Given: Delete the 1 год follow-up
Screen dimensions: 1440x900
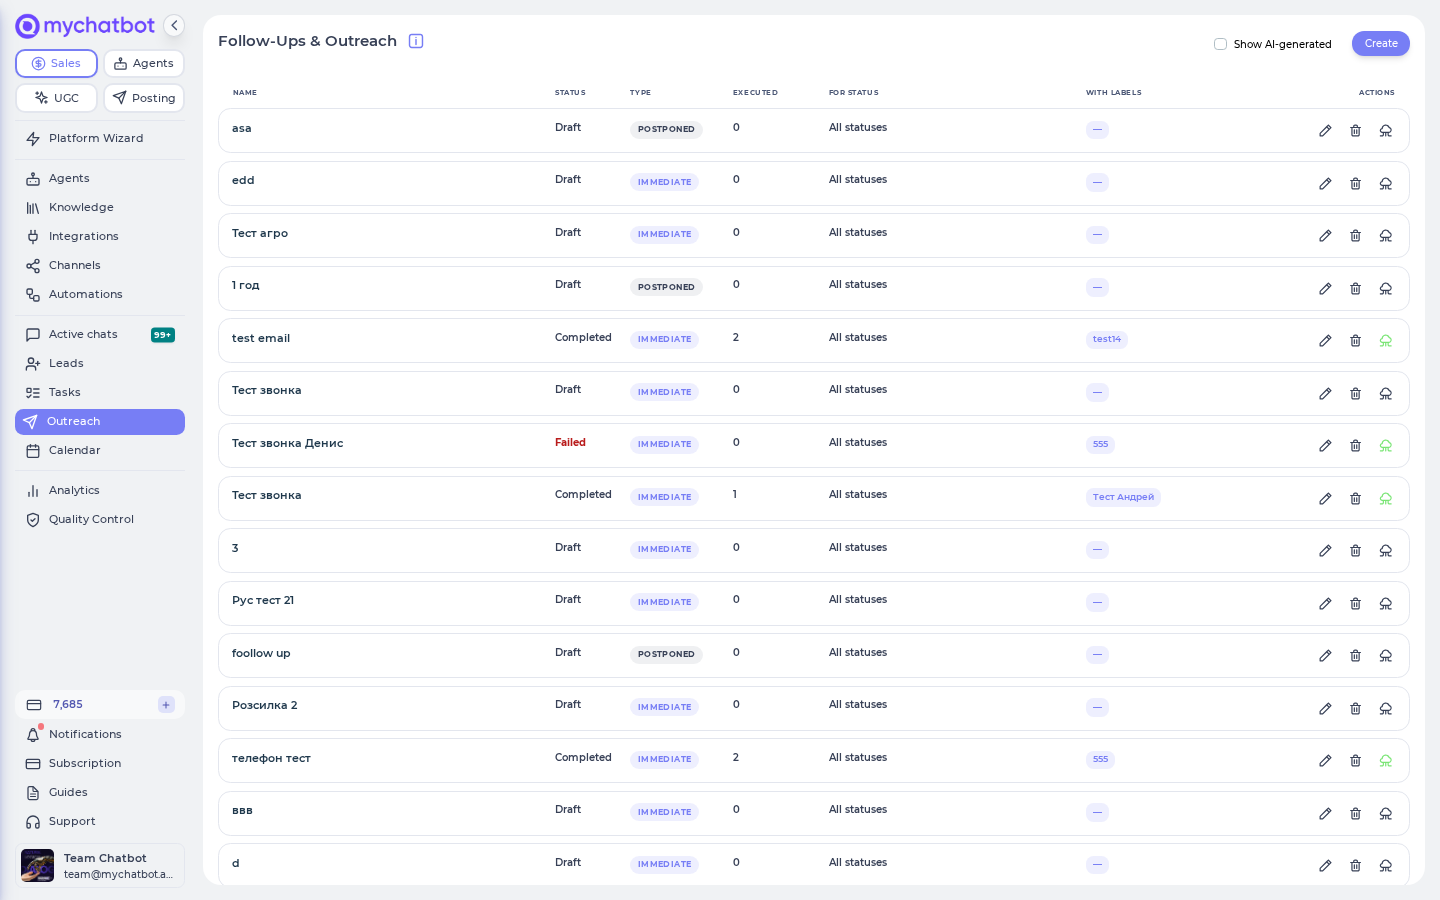Looking at the screenshot, I should pos(1355,289).
